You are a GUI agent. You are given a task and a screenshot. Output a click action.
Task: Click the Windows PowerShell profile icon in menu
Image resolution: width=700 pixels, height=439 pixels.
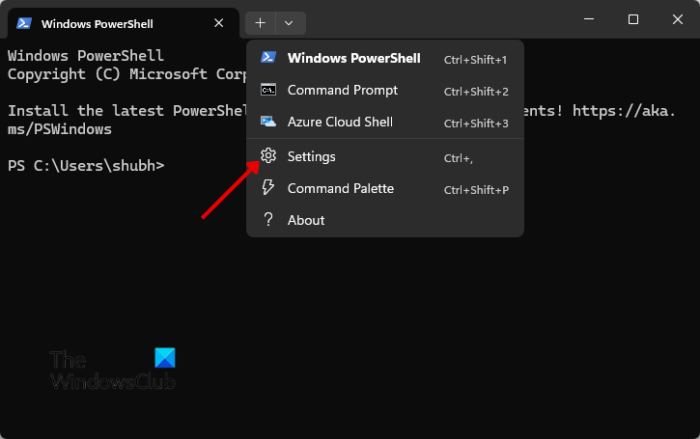click(x=268, y=58)
